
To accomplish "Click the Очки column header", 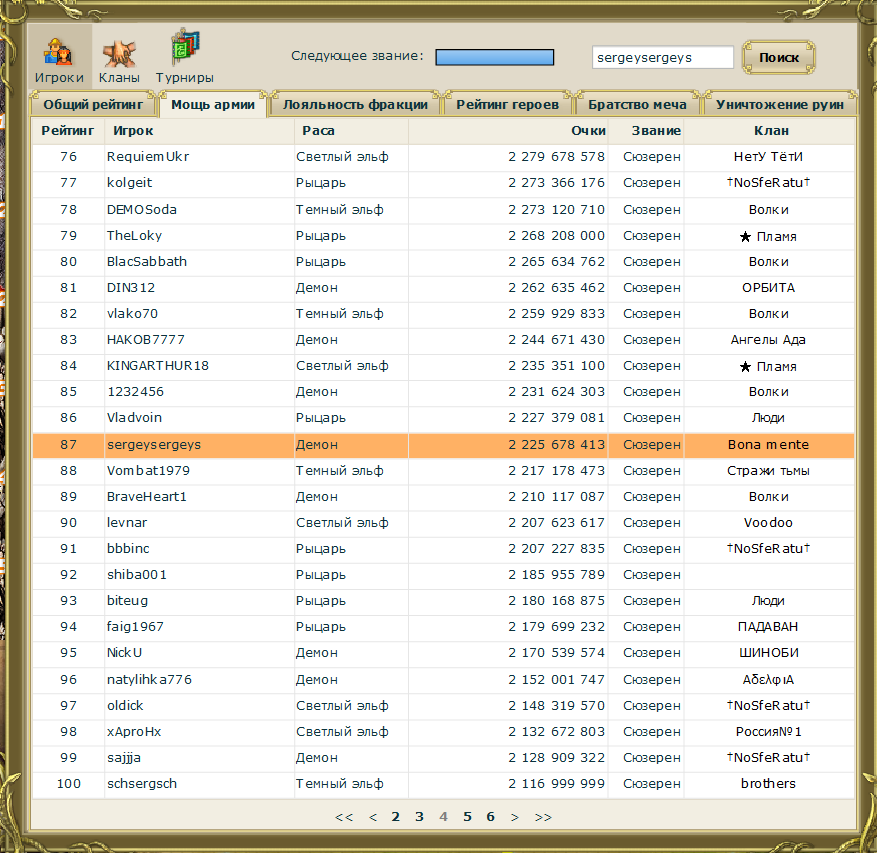I will 589,131.
